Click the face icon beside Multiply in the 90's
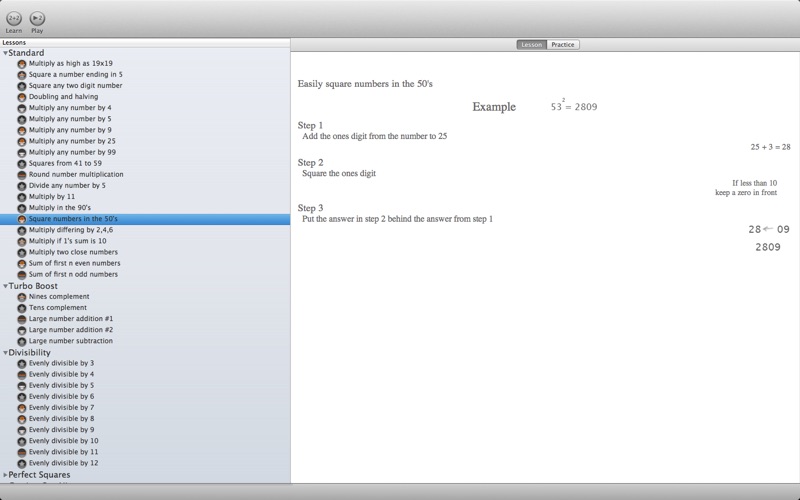Image resolution: width=800 pixels, height=500 pixels. click(21, 208)
